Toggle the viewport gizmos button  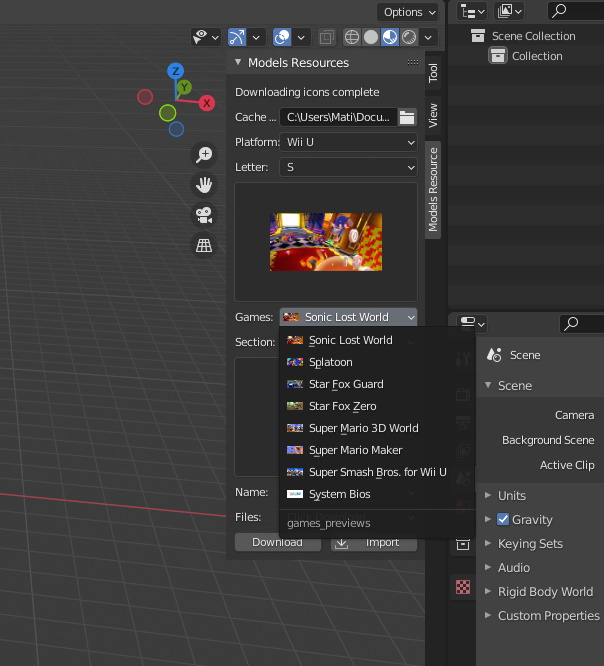coord(237,37)
